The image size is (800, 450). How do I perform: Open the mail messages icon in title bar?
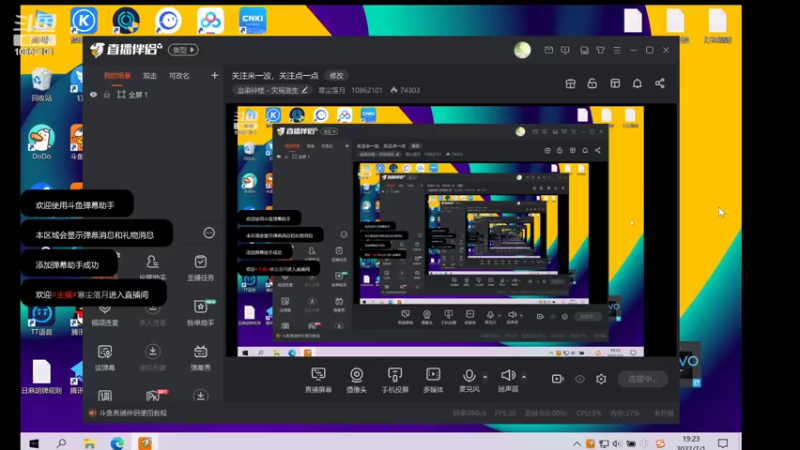548,50
